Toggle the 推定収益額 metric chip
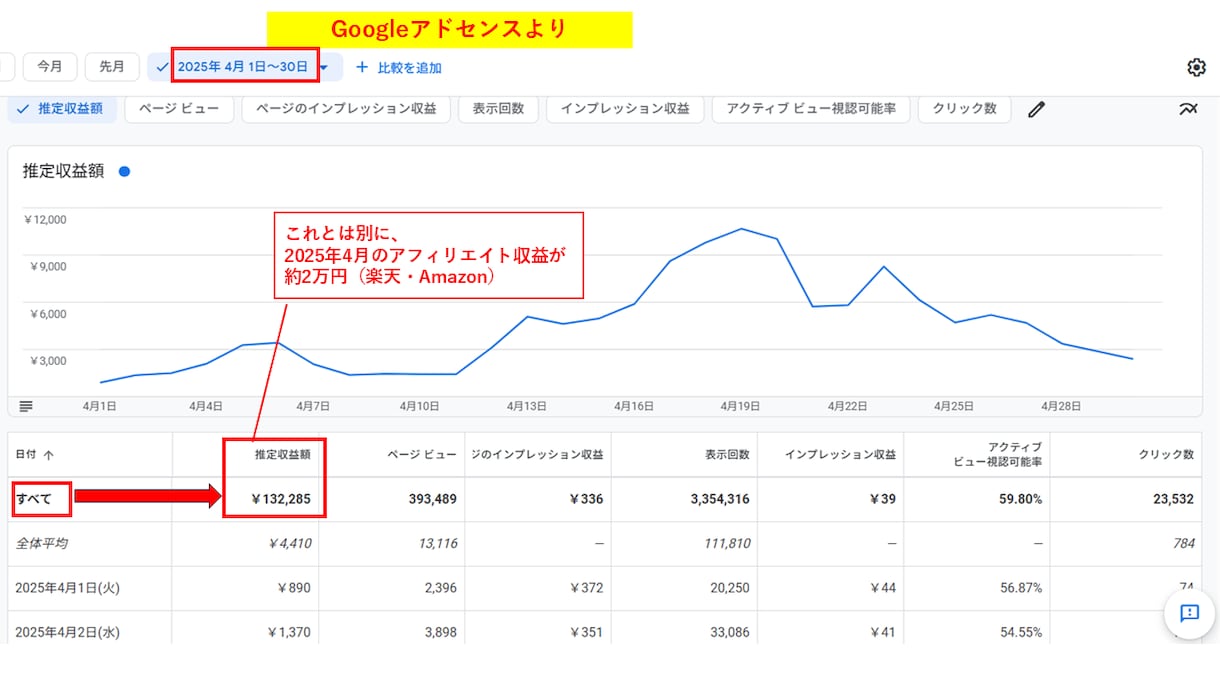This screenshot has width=1220, height=686. click(62, 109)
